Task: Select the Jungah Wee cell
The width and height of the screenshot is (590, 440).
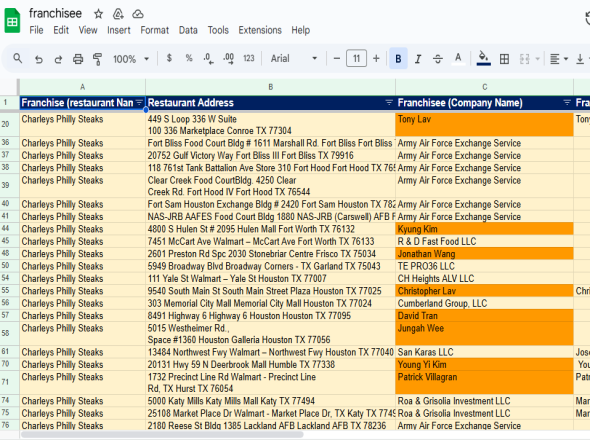Action: tap(485, 333)
